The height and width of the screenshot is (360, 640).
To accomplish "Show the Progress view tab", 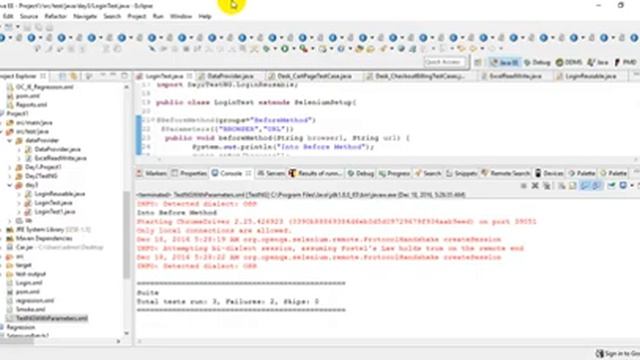I will 394,173.
